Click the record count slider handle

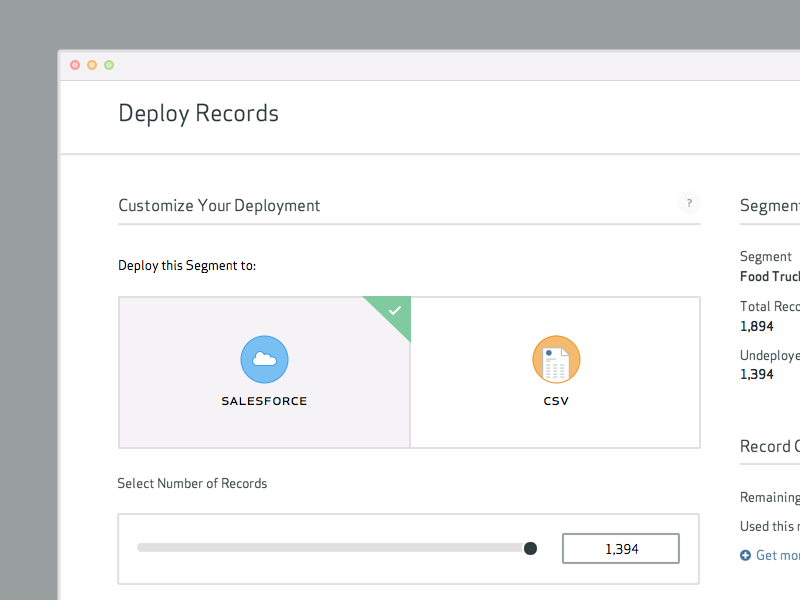pyautogui.click(x=531, y=548)
